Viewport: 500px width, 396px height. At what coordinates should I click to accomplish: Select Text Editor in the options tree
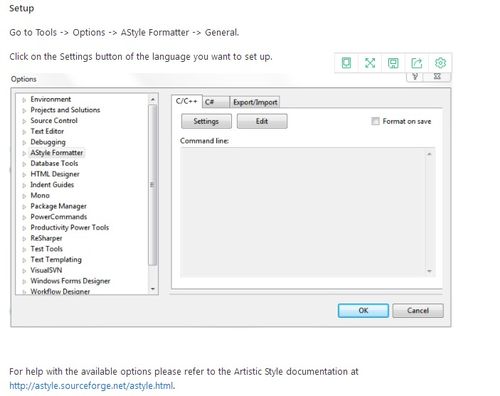pyautogui.click(x=47, y=131)
